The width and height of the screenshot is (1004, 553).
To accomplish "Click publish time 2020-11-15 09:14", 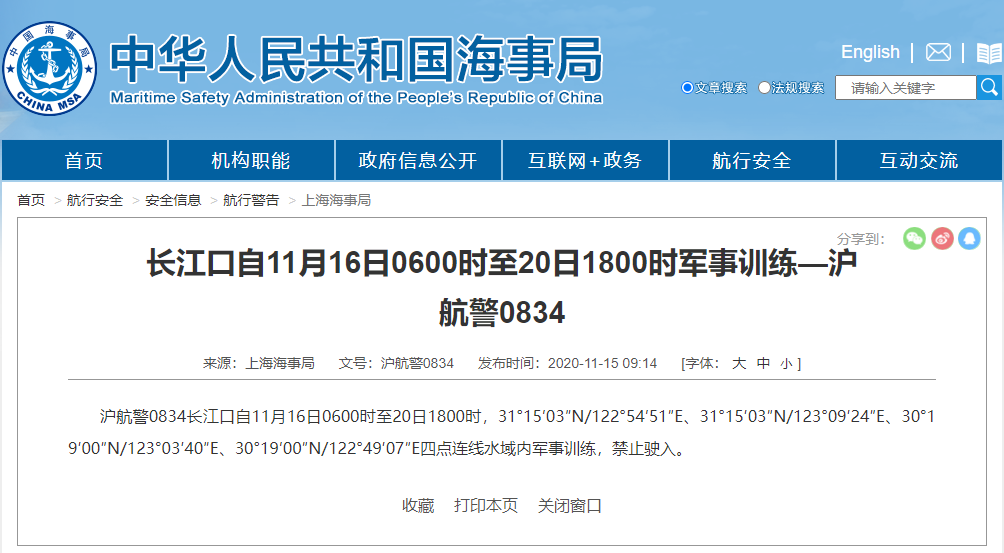I will pyautogui.click(x=603, y=364).
